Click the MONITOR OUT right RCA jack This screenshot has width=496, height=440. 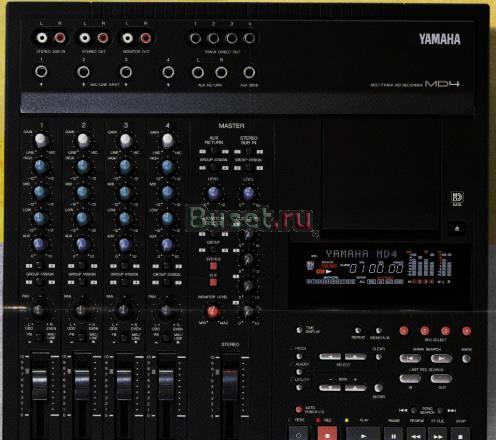coord(145,38)
